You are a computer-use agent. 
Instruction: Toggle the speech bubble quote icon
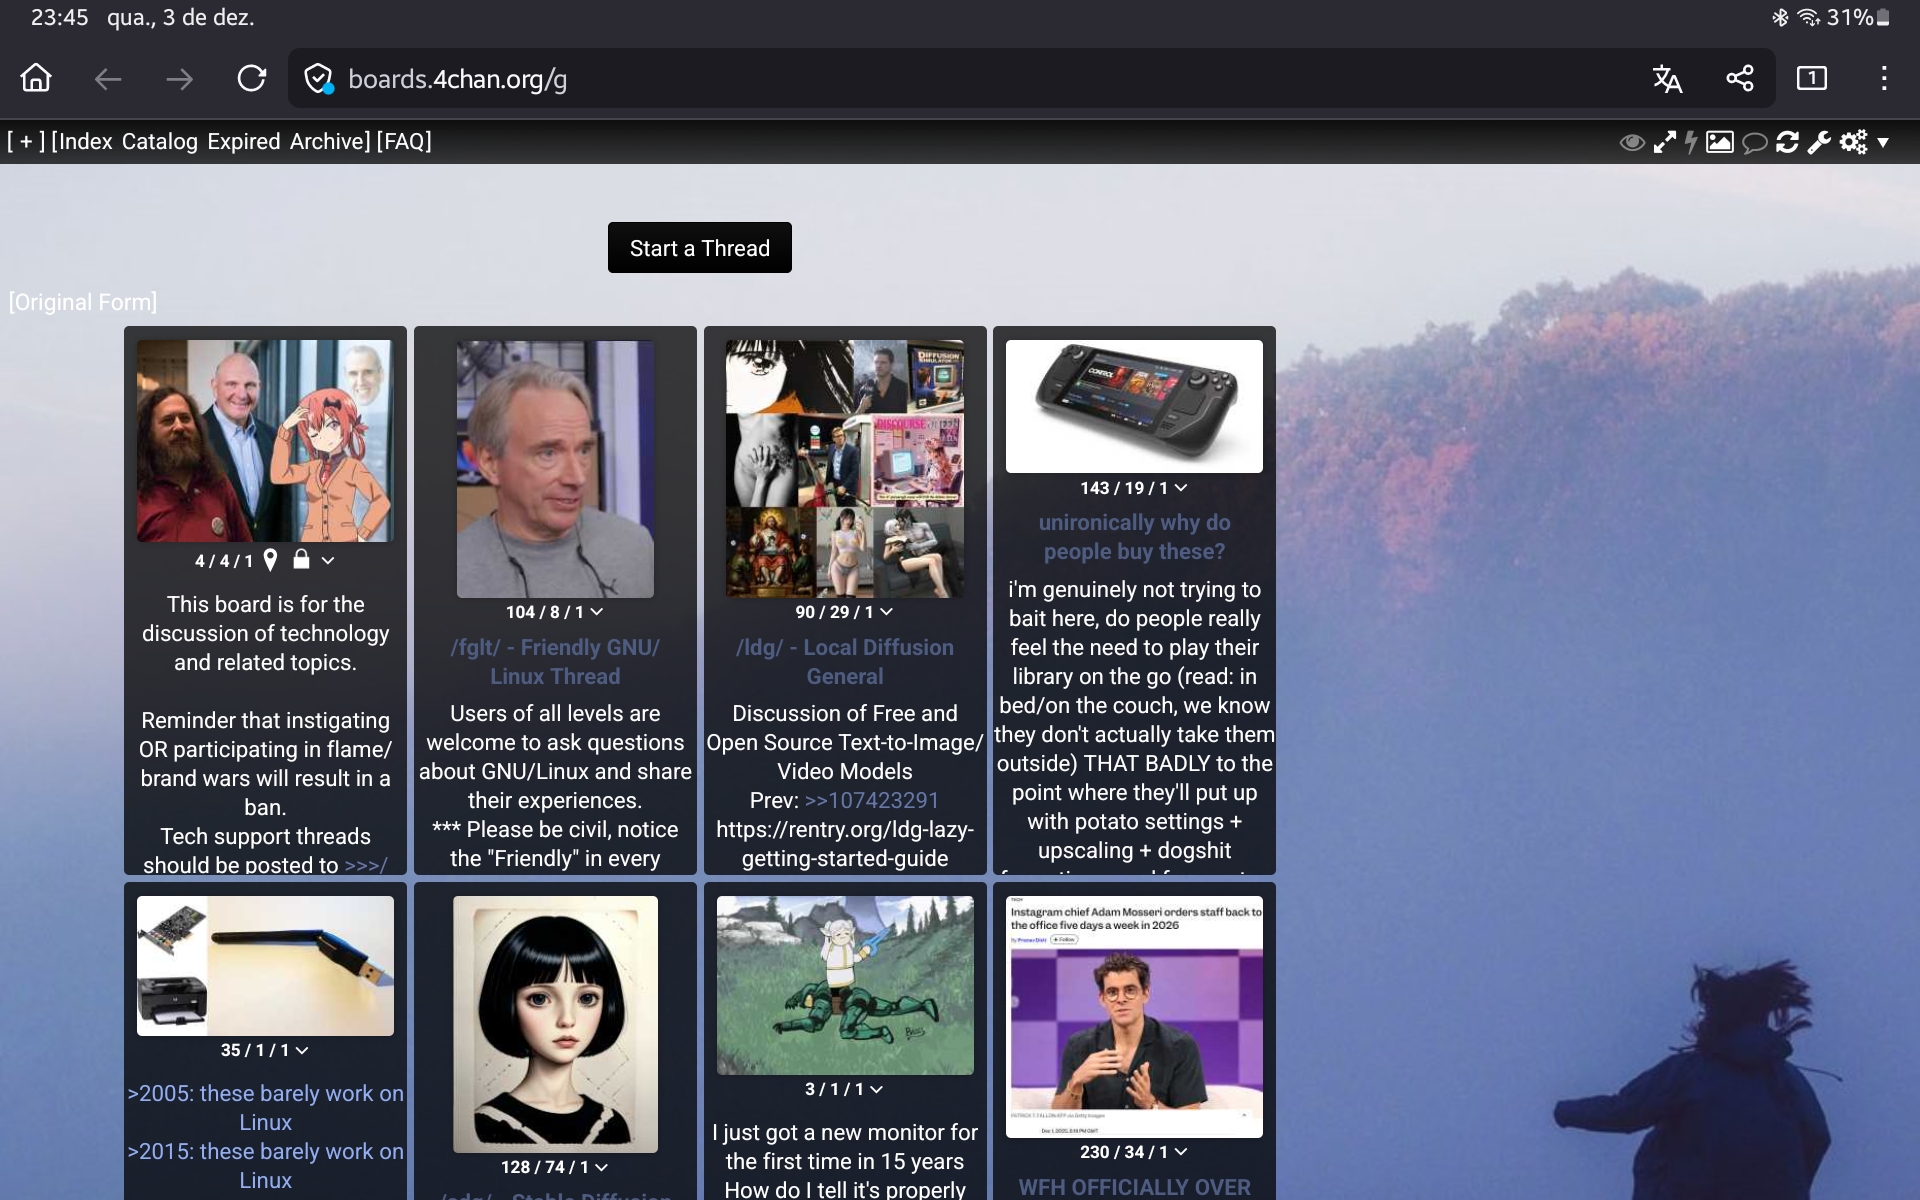pyautogui.click(x=1754, y=142)
